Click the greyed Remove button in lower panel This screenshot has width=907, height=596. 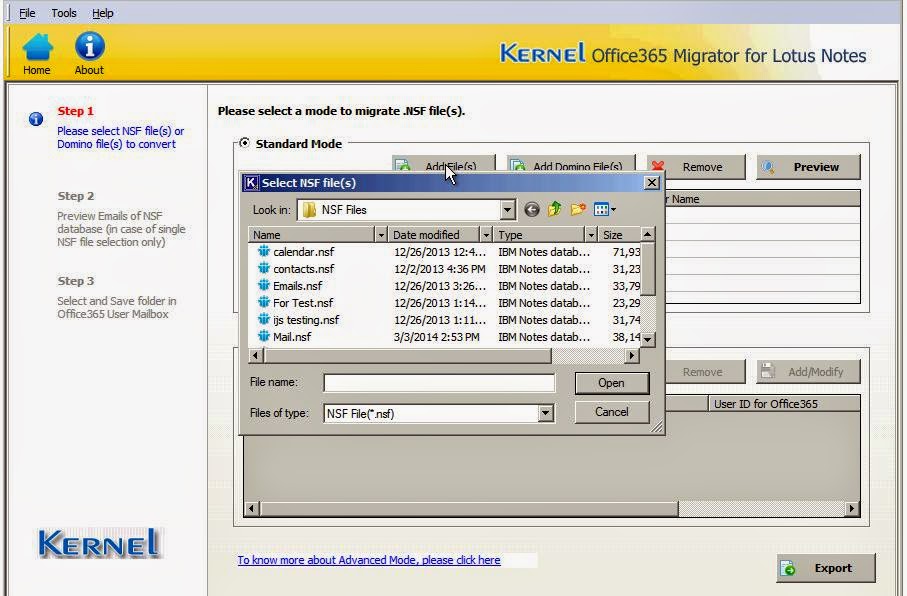pos(702,371)
